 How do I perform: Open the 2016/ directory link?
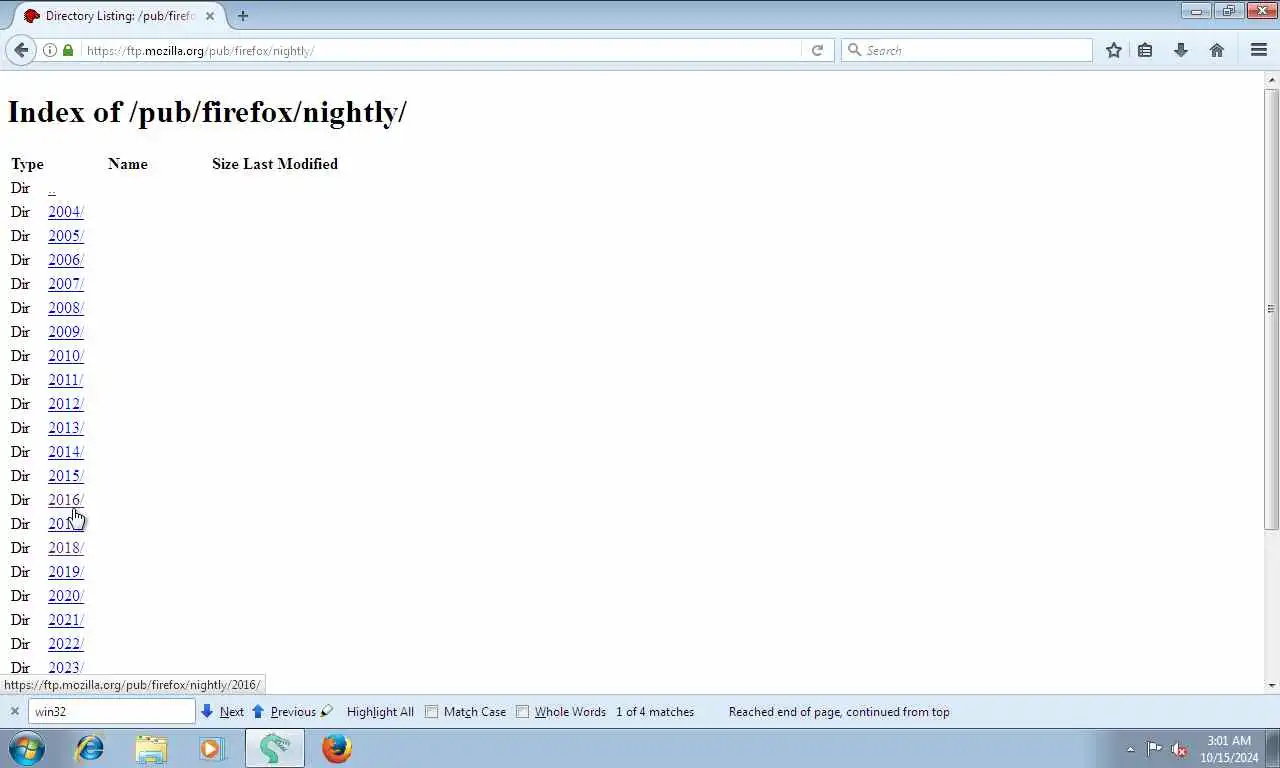(x=66, y=500)
